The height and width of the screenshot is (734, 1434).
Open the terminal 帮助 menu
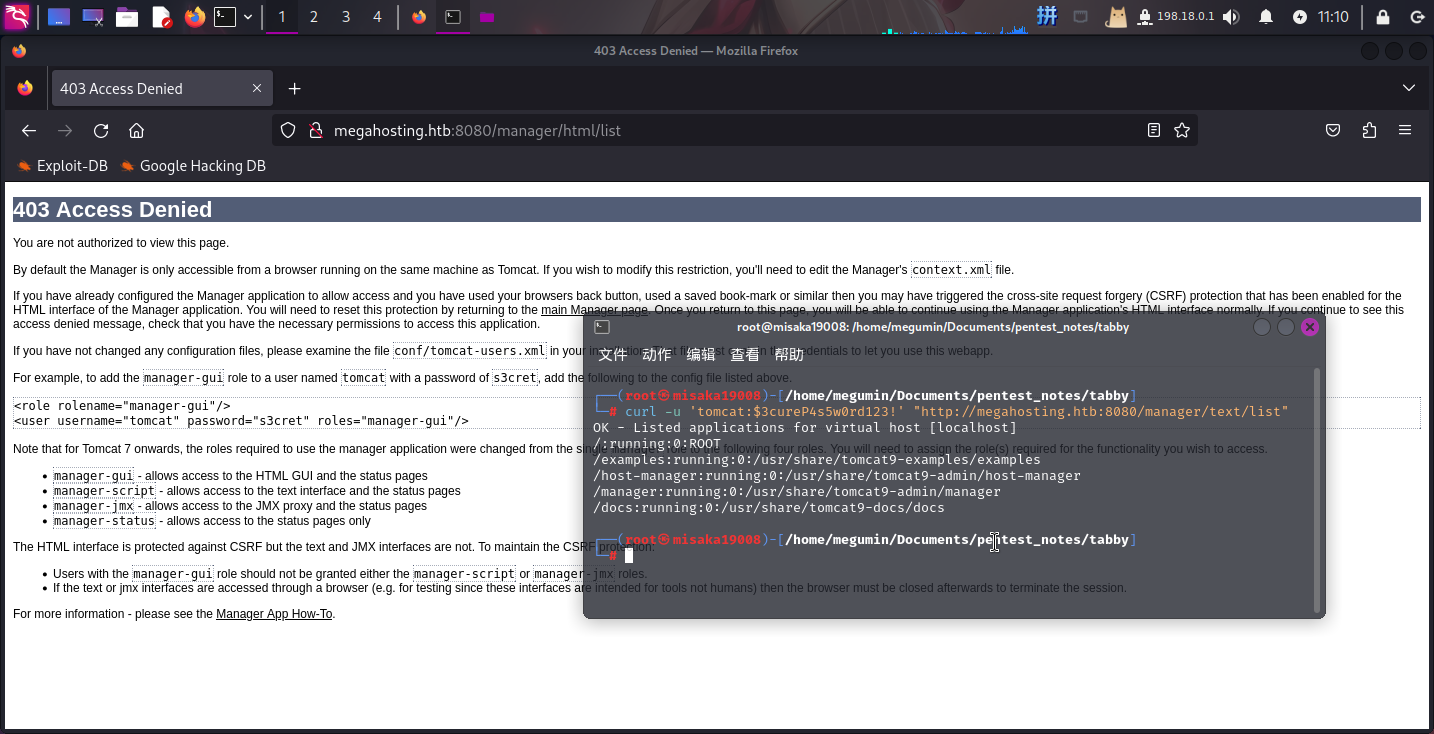pos(789,355)
